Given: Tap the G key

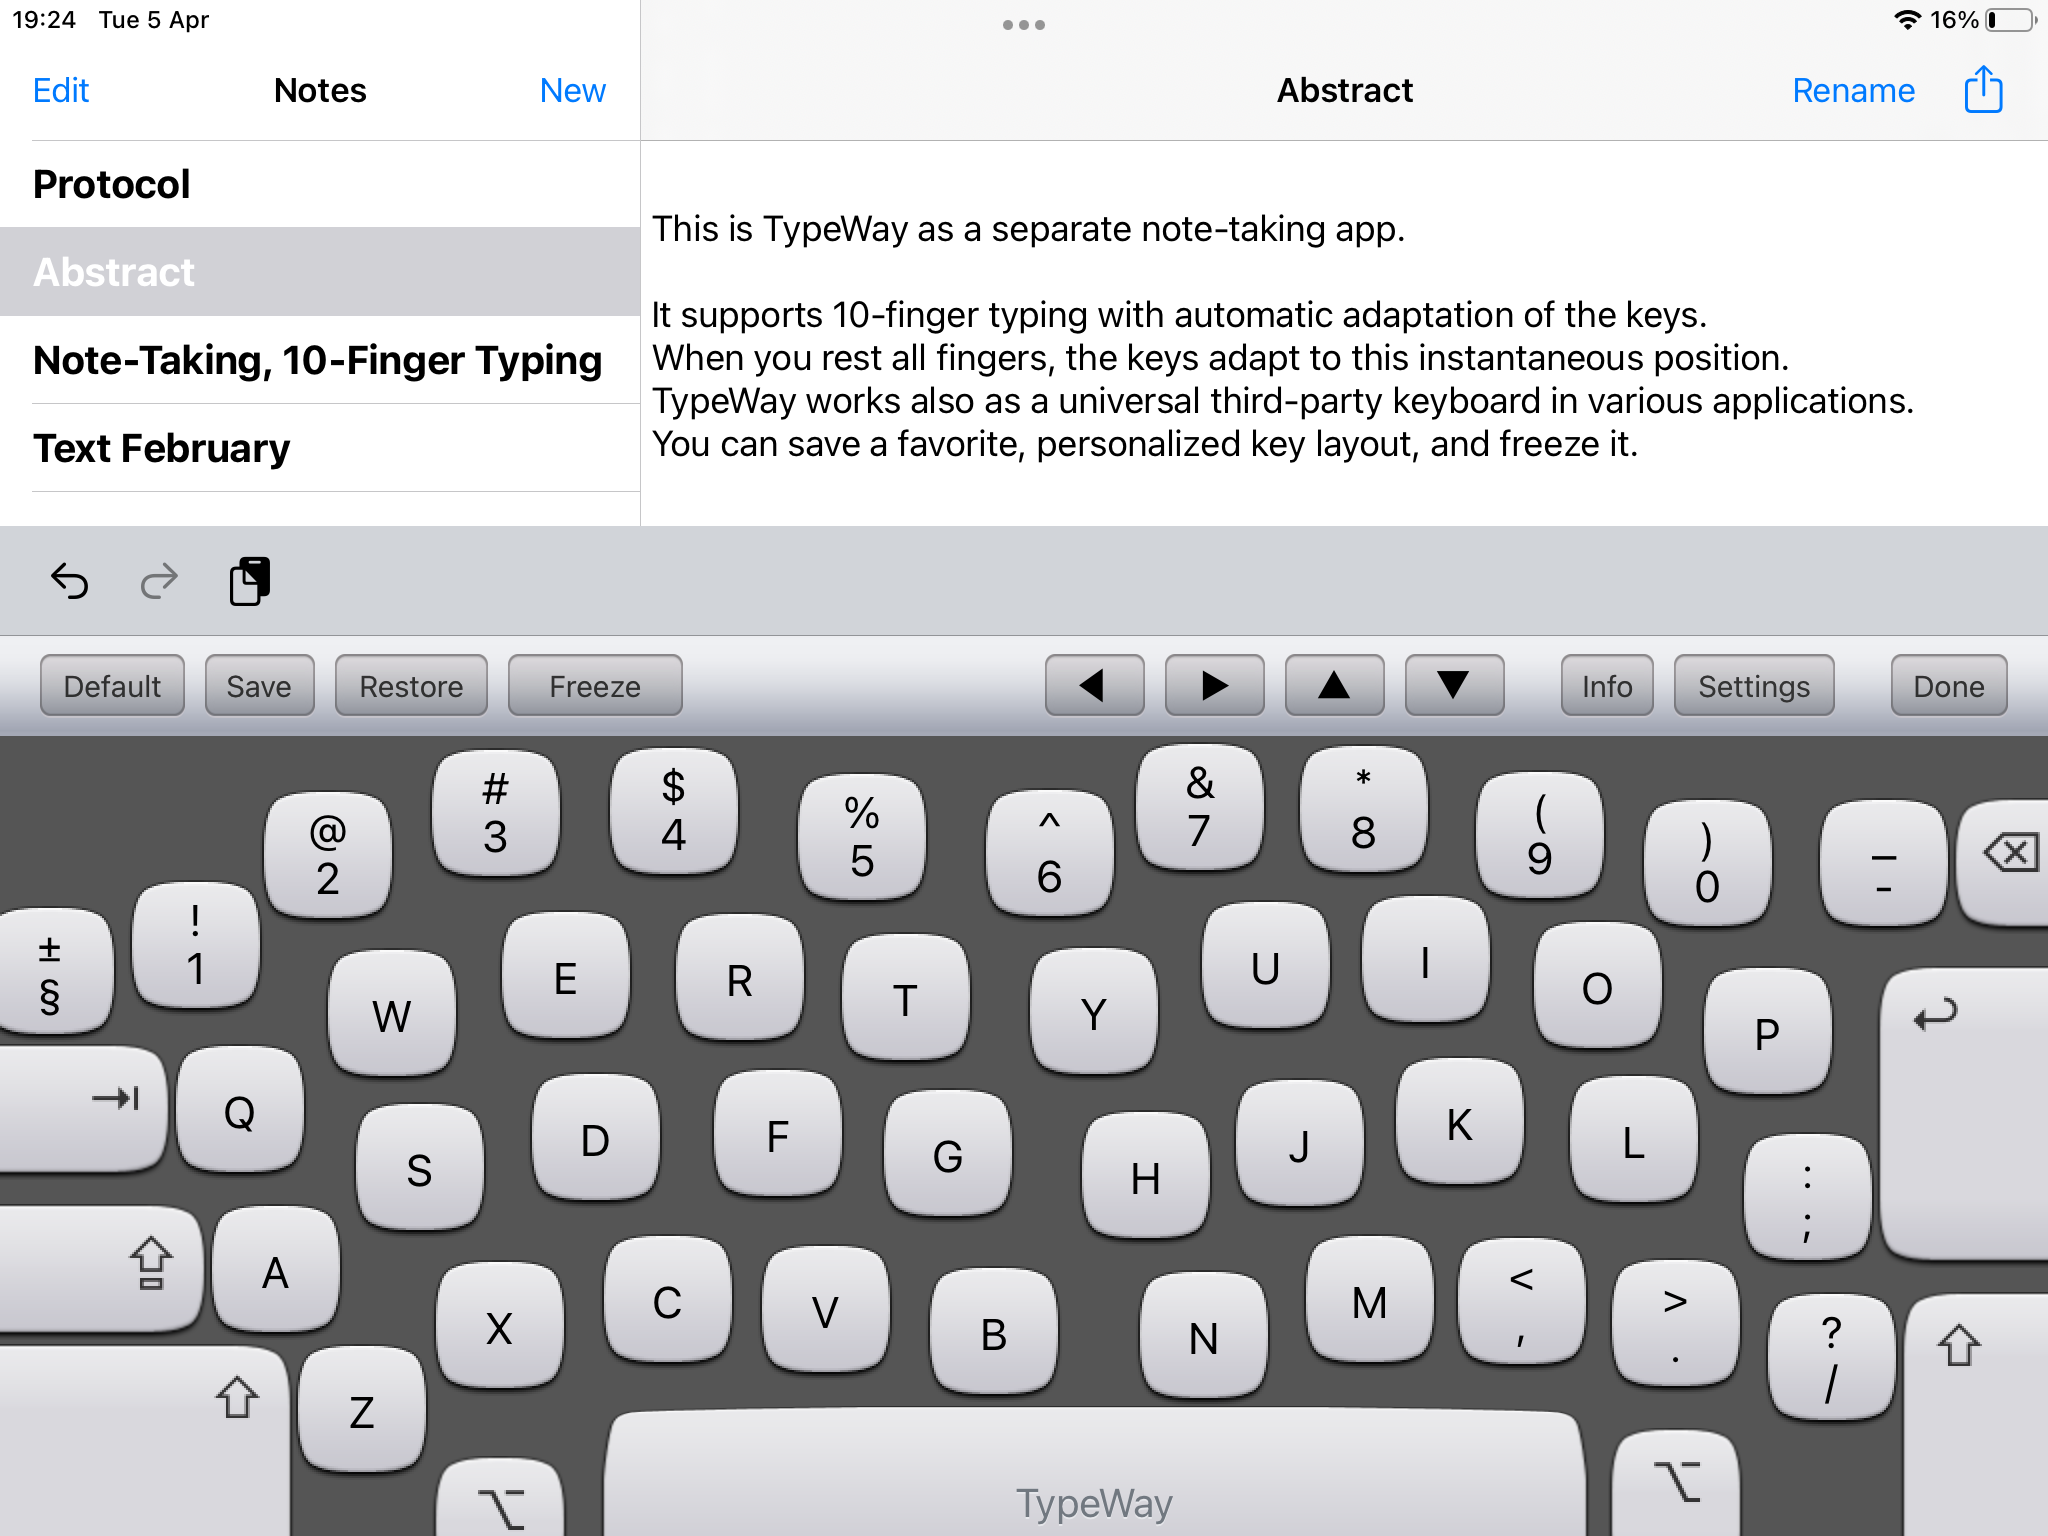Looking at the screenshot, I should click(x=948, y=1153).
